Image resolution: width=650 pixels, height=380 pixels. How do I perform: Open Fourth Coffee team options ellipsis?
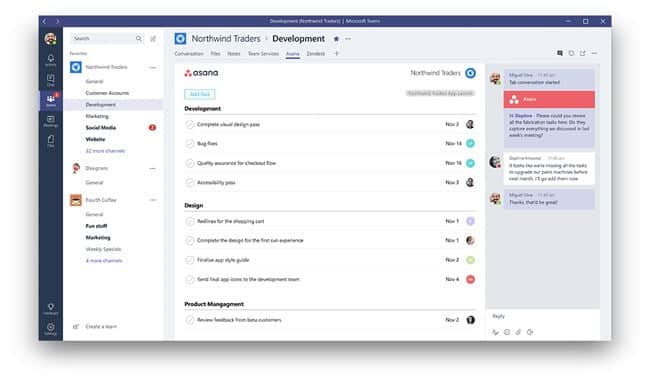click(x=153, y=200)
